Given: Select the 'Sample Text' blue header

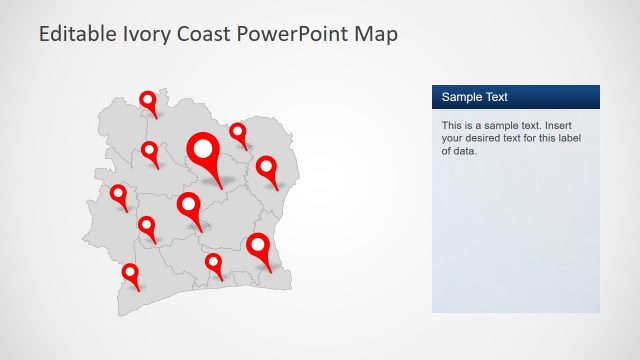Looking at the screenshot, I should [516, 97].
